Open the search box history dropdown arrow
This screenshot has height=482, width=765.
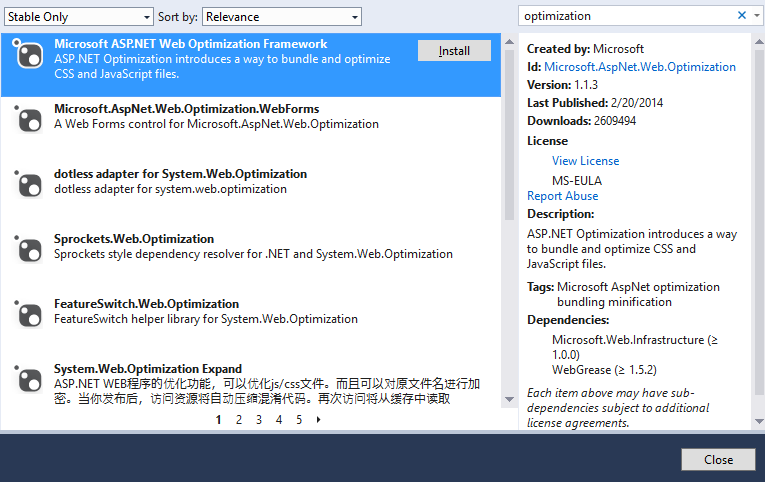[x=757, y=16]
